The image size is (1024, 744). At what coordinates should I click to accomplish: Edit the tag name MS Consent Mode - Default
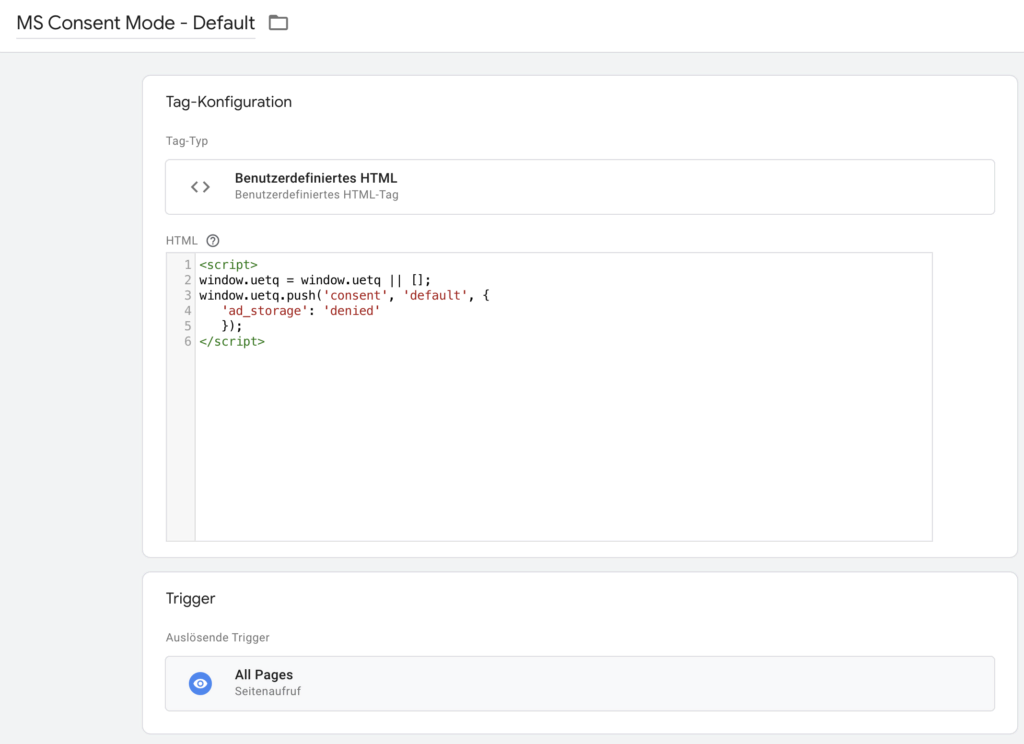click(x=136, y=23)
